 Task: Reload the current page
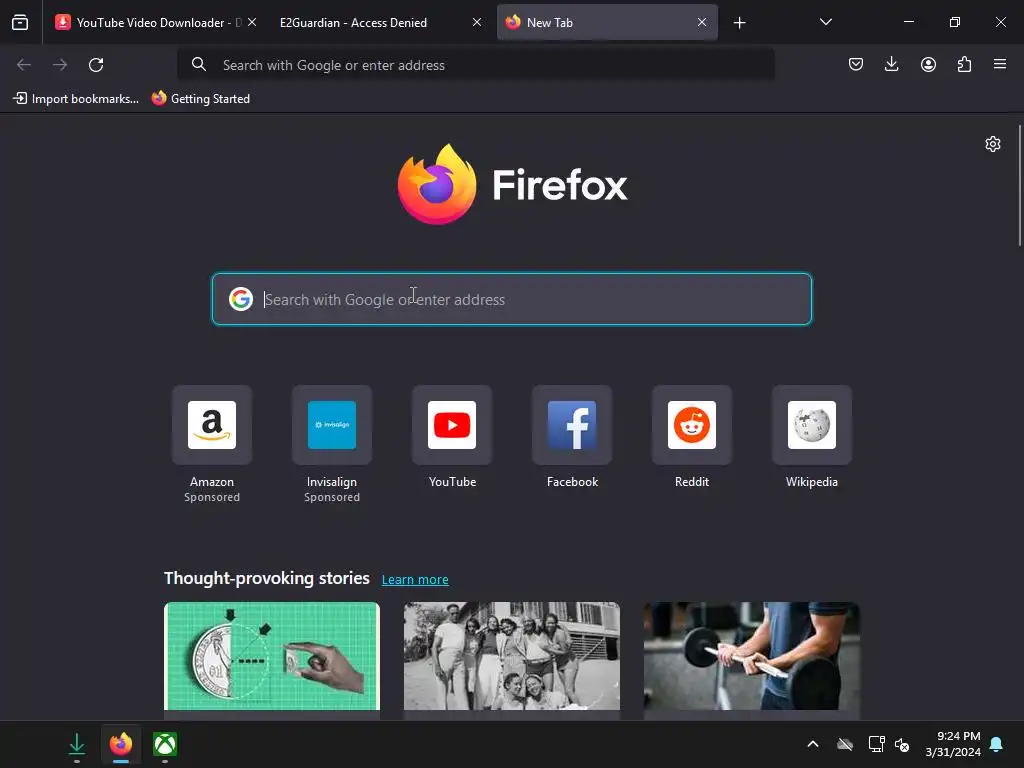(x=96, y=65)
